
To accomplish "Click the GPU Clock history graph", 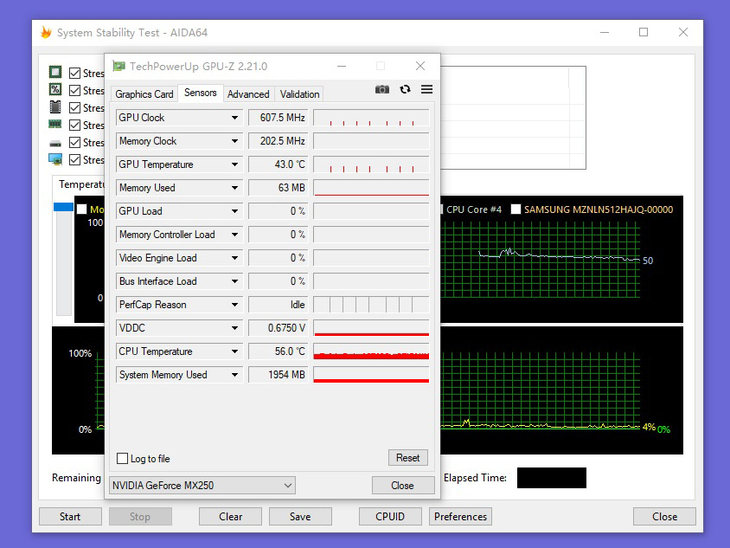I will [x=371, y=118].
